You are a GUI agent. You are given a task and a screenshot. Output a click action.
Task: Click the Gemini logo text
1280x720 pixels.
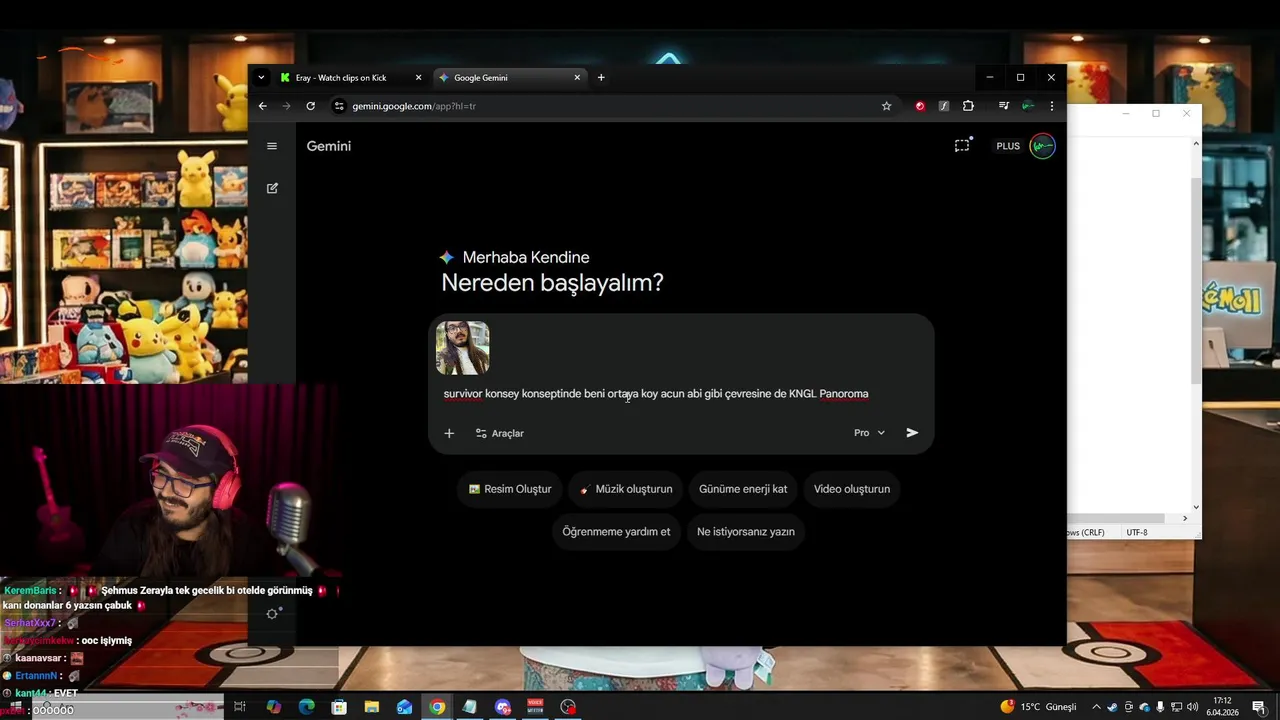pos(329,146)
